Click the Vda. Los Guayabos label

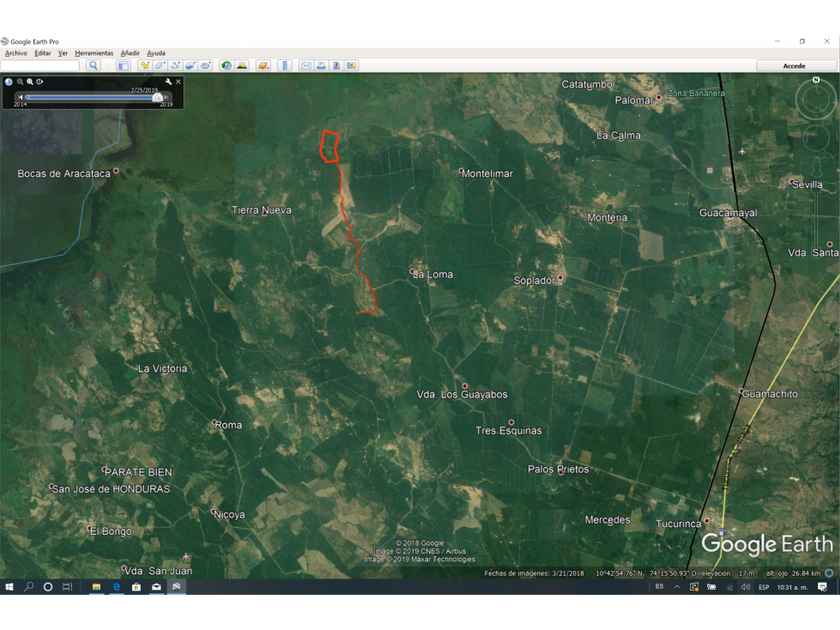click(462, 394)
